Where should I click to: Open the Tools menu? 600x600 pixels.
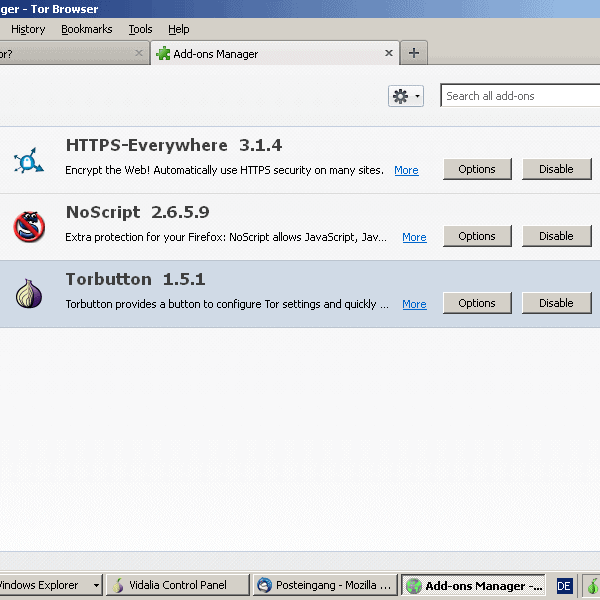coord(140,29)
